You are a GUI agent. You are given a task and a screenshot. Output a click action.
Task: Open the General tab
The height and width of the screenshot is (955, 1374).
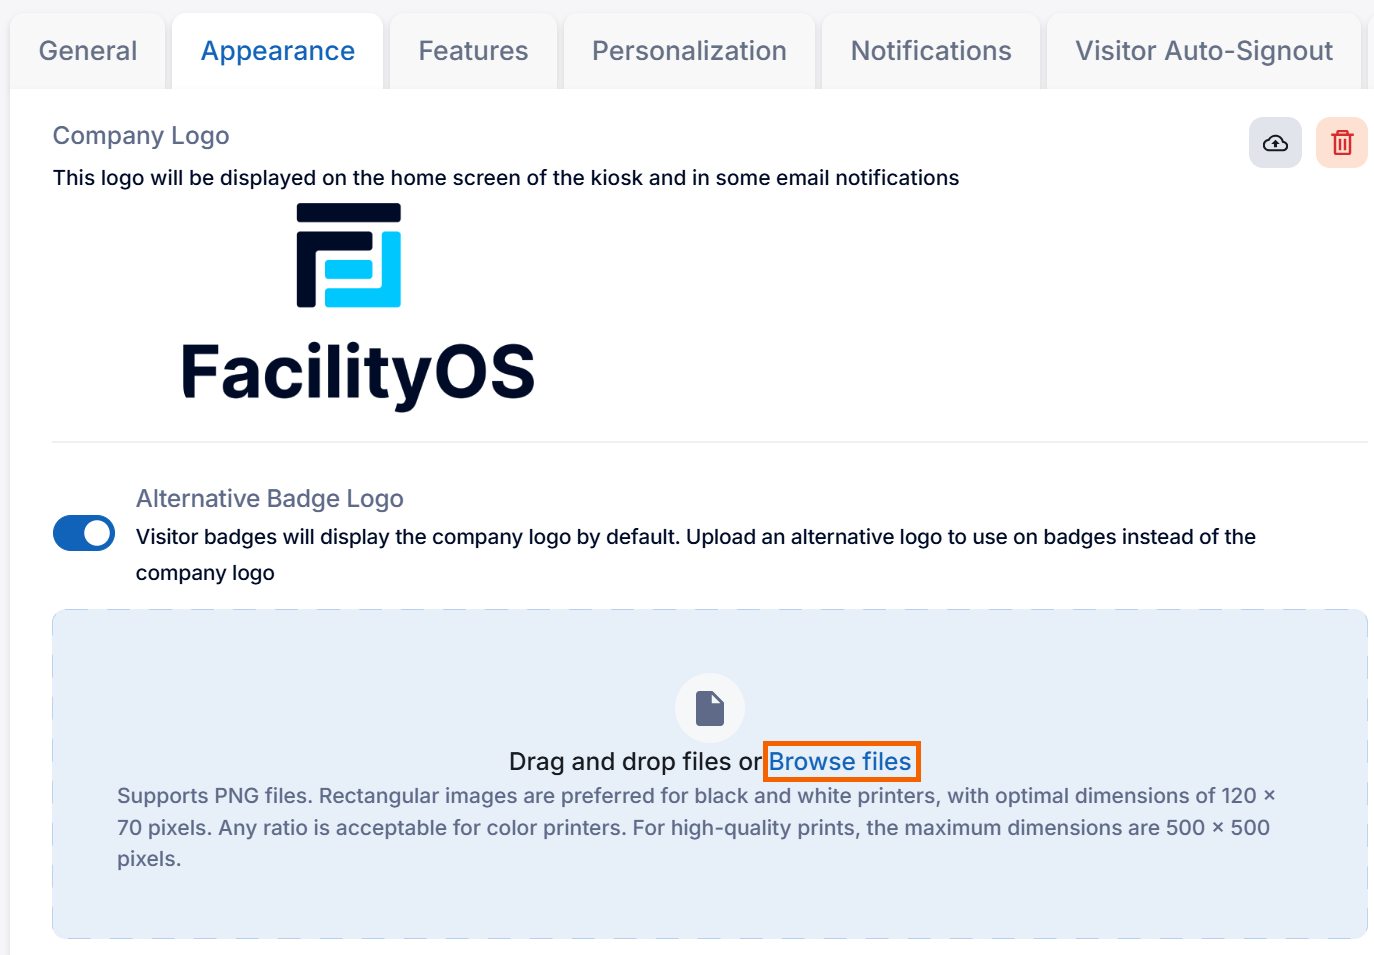pyautogui.click(x=87, y=50)
